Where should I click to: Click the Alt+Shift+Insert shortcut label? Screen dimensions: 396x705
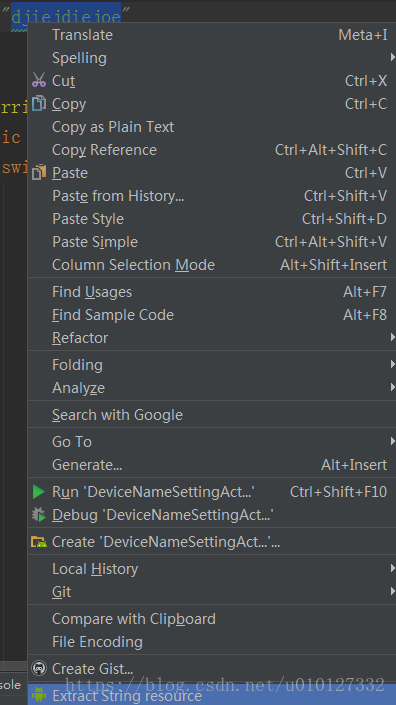pos(334,265)
